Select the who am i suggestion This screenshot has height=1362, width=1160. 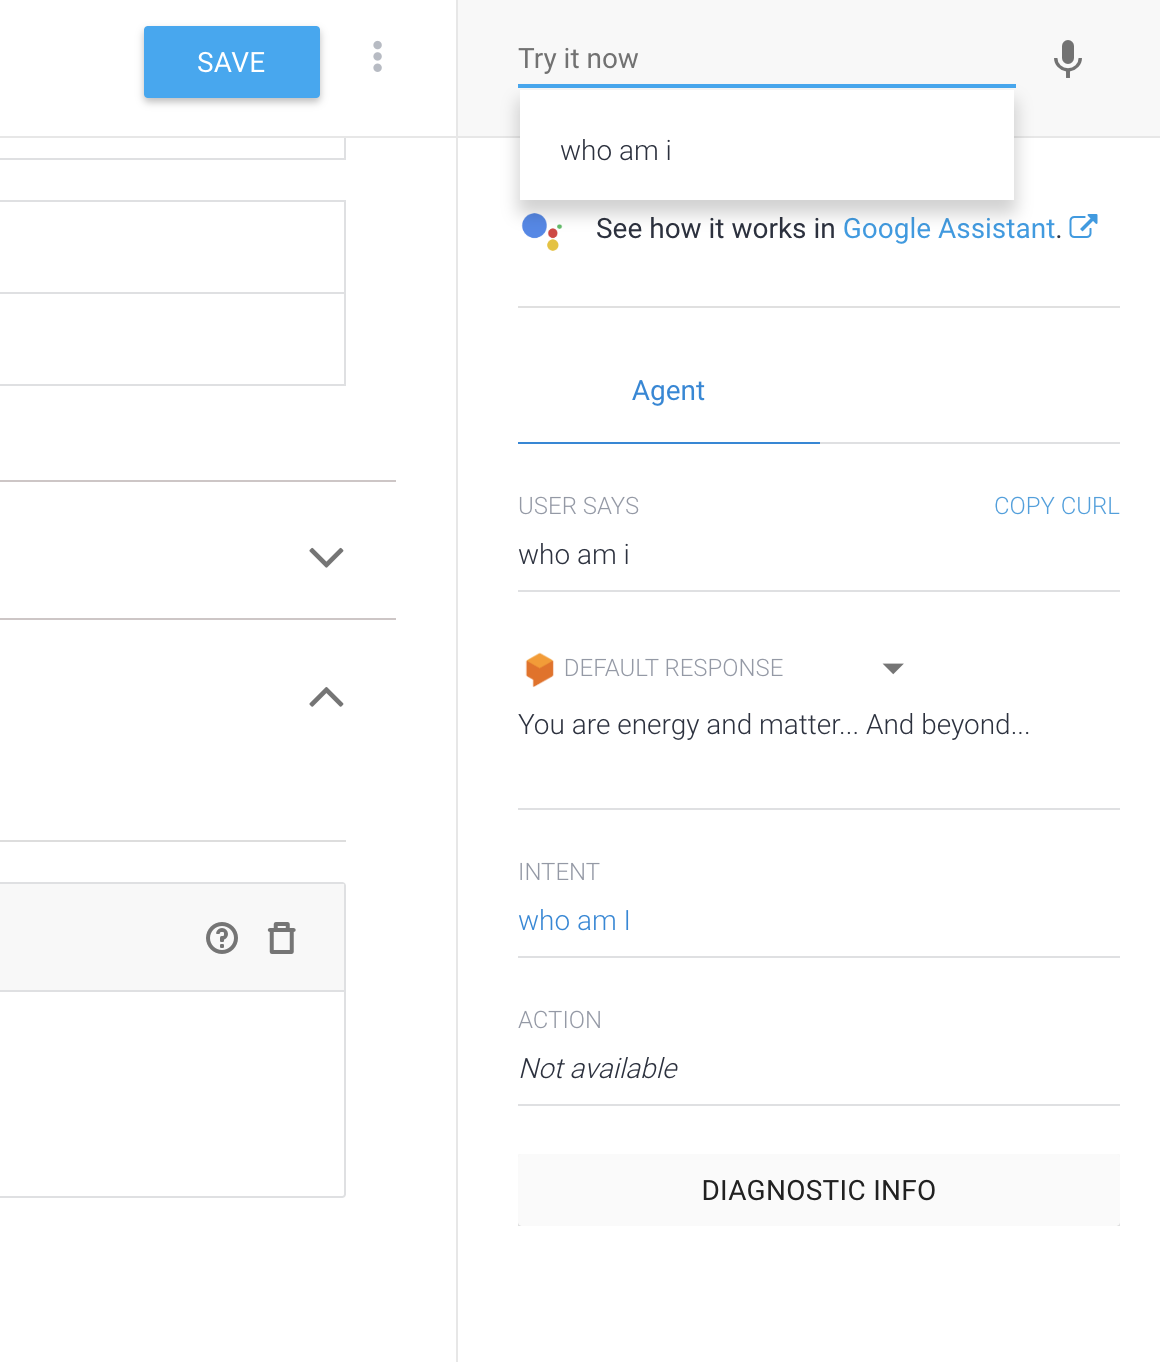point(617,150)
